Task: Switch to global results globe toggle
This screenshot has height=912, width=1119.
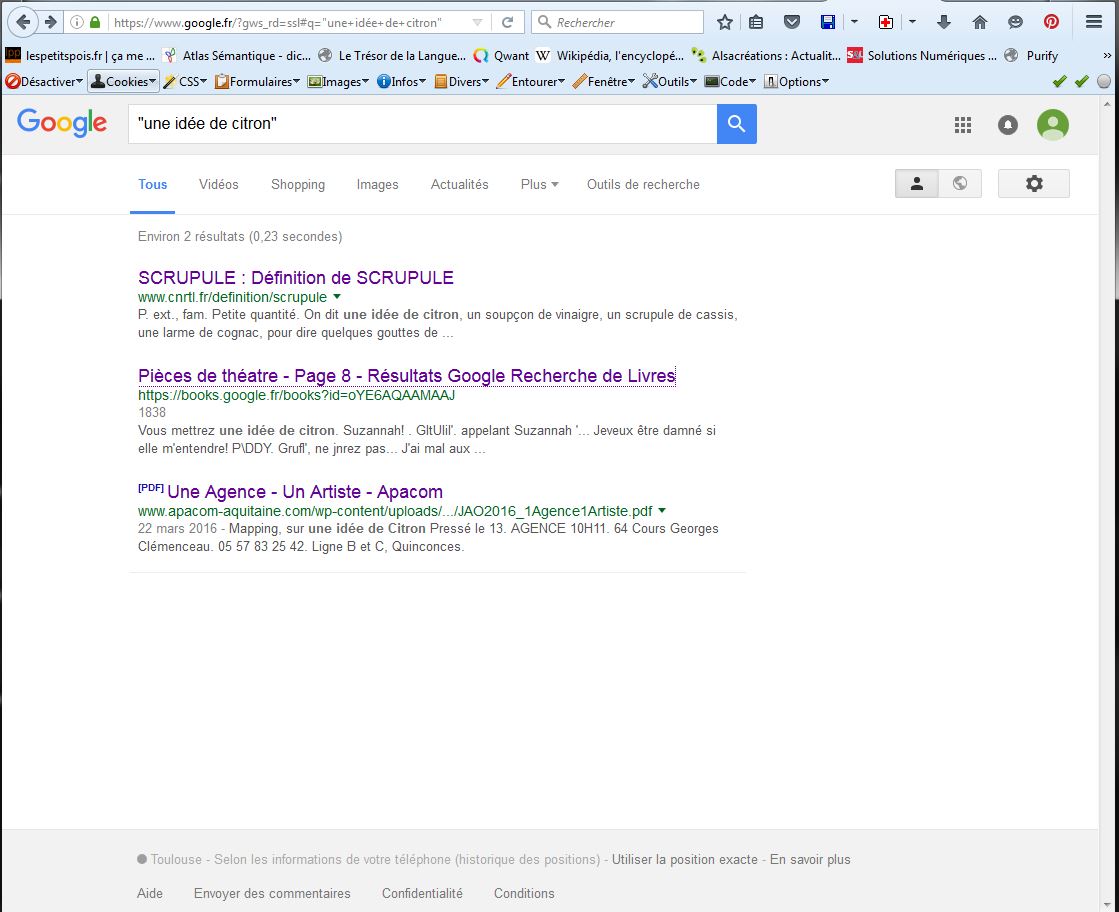Action: 960,184
